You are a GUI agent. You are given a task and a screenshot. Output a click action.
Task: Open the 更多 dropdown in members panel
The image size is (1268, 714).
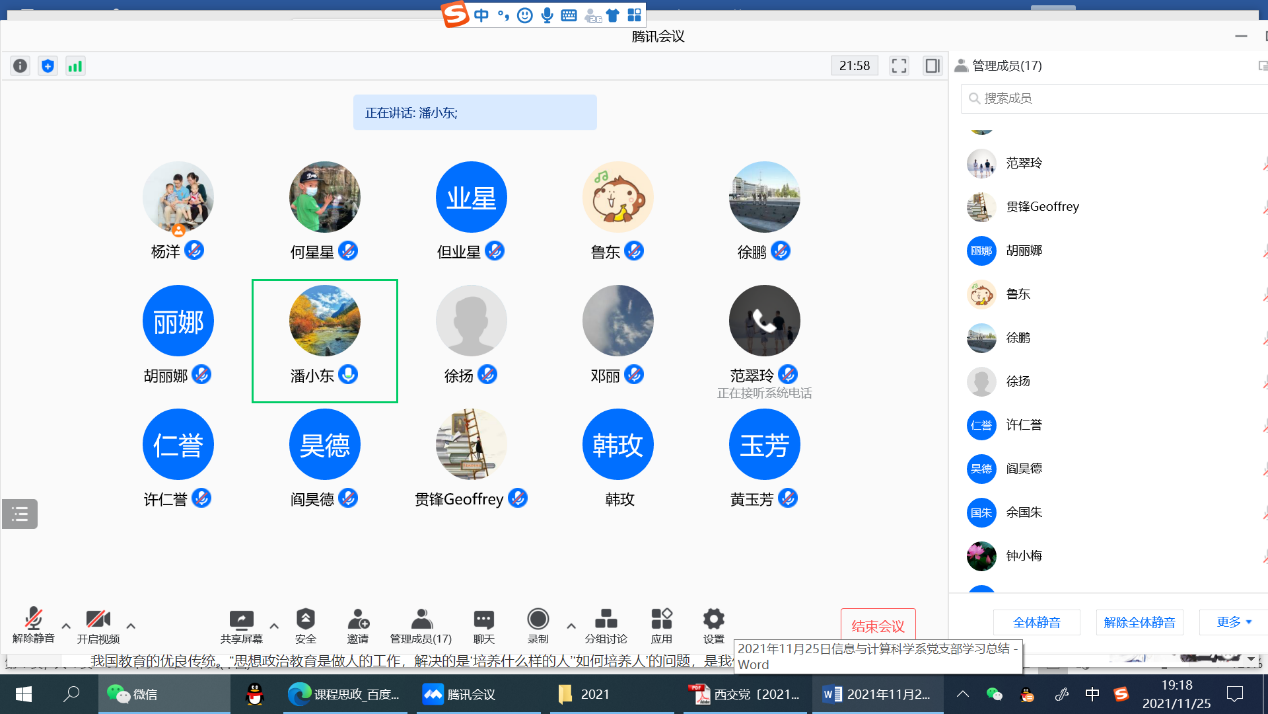1234,622
